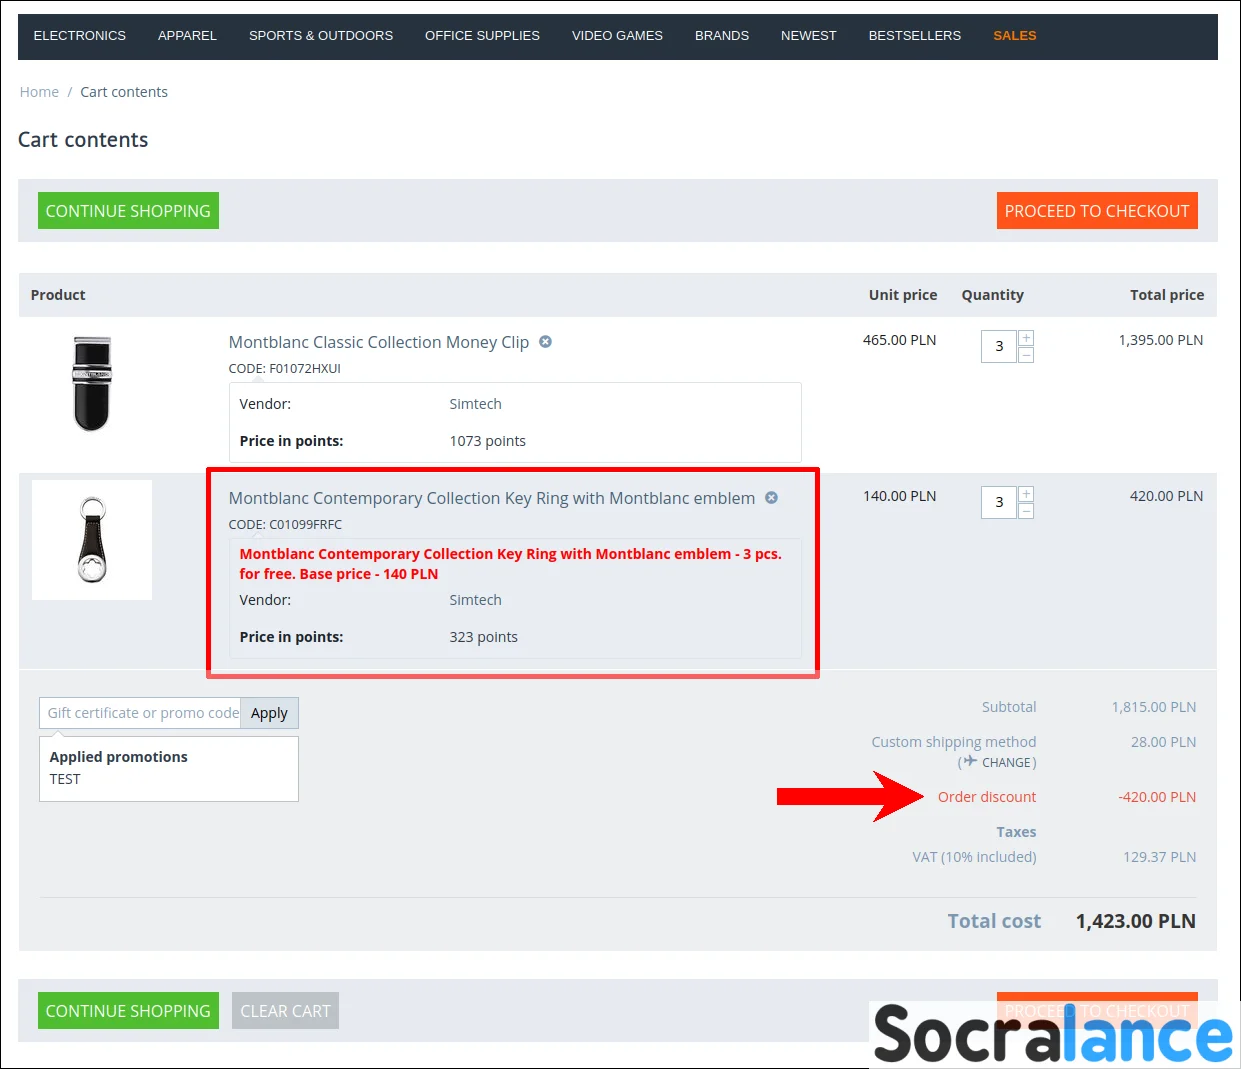
Task: Focus the gift certificate or promo code field
Action: tap(140, 713)
